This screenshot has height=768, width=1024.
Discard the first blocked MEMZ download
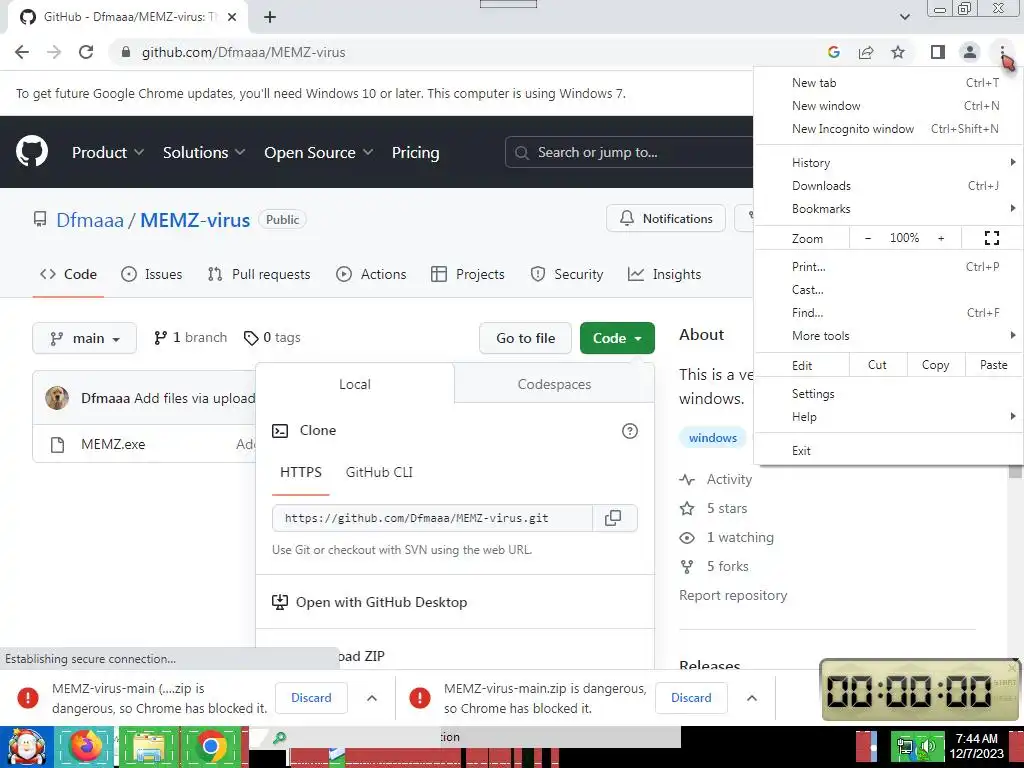(x=311, y=698)
